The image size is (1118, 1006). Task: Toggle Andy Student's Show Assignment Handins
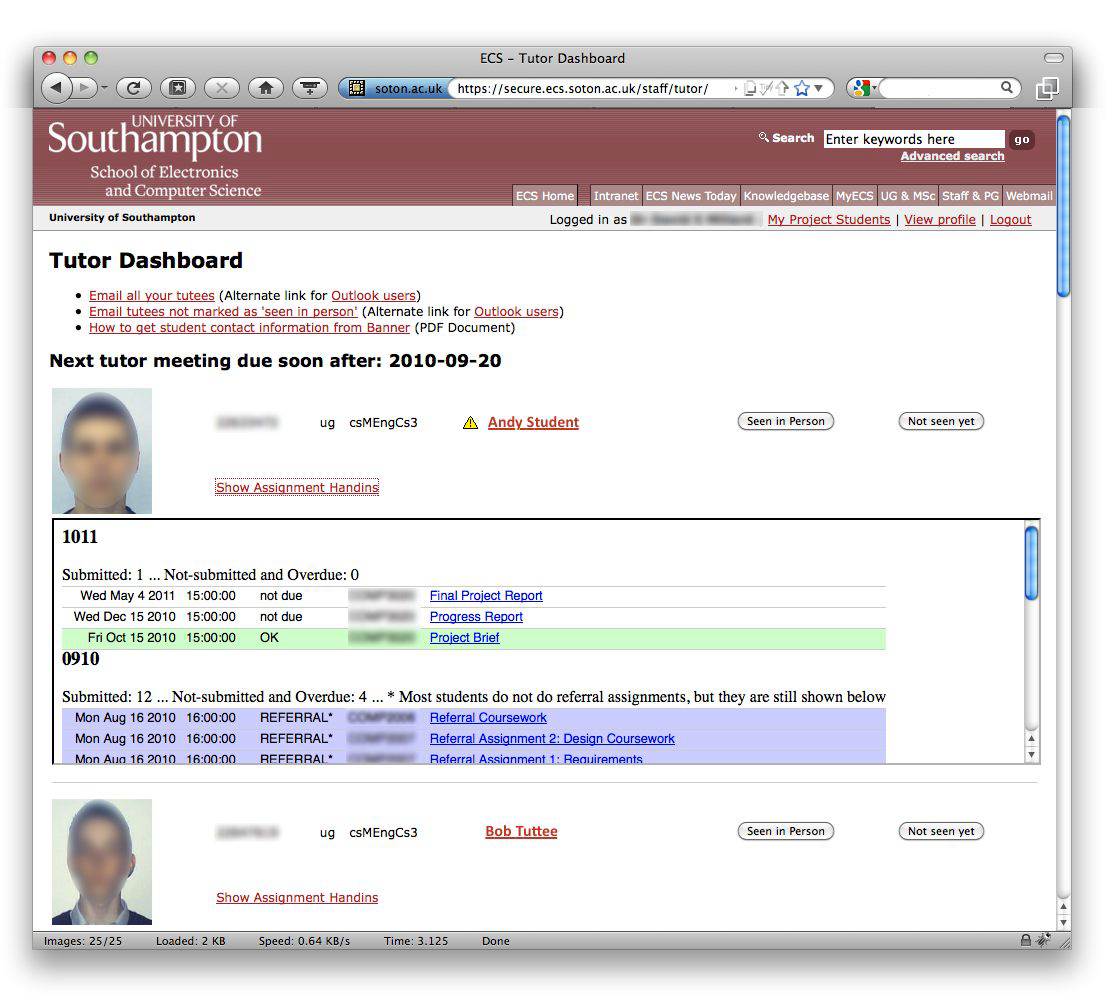point(297,487)
